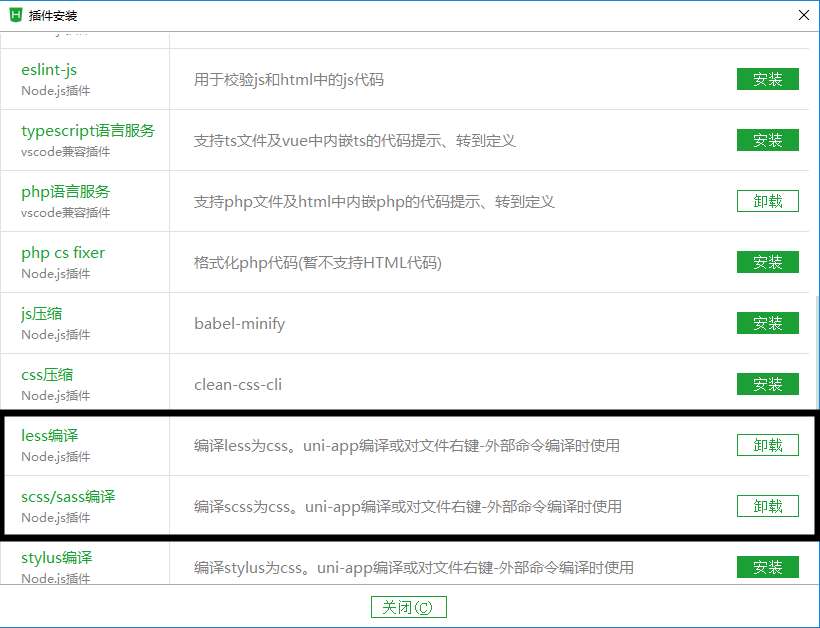Install the js压缩 plugin

pyautogui.click(x=768, y=323)
